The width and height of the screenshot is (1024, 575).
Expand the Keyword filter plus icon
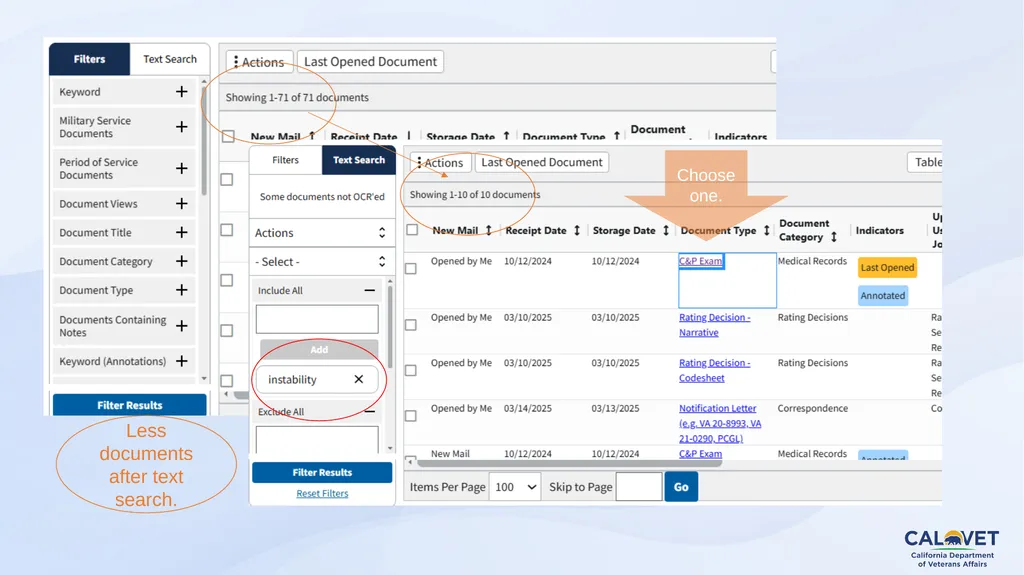click(x=182, y=91)
